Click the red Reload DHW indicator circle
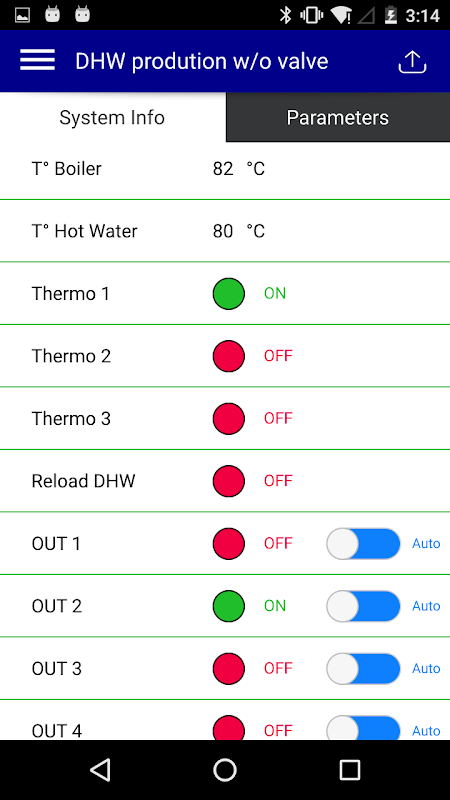The width and height of the screenshot is (450, 800). (x=229, y=481)
